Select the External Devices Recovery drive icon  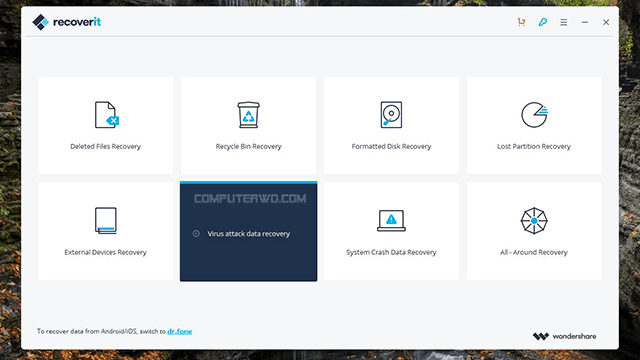pyautogui.click(x=106, y=220)
